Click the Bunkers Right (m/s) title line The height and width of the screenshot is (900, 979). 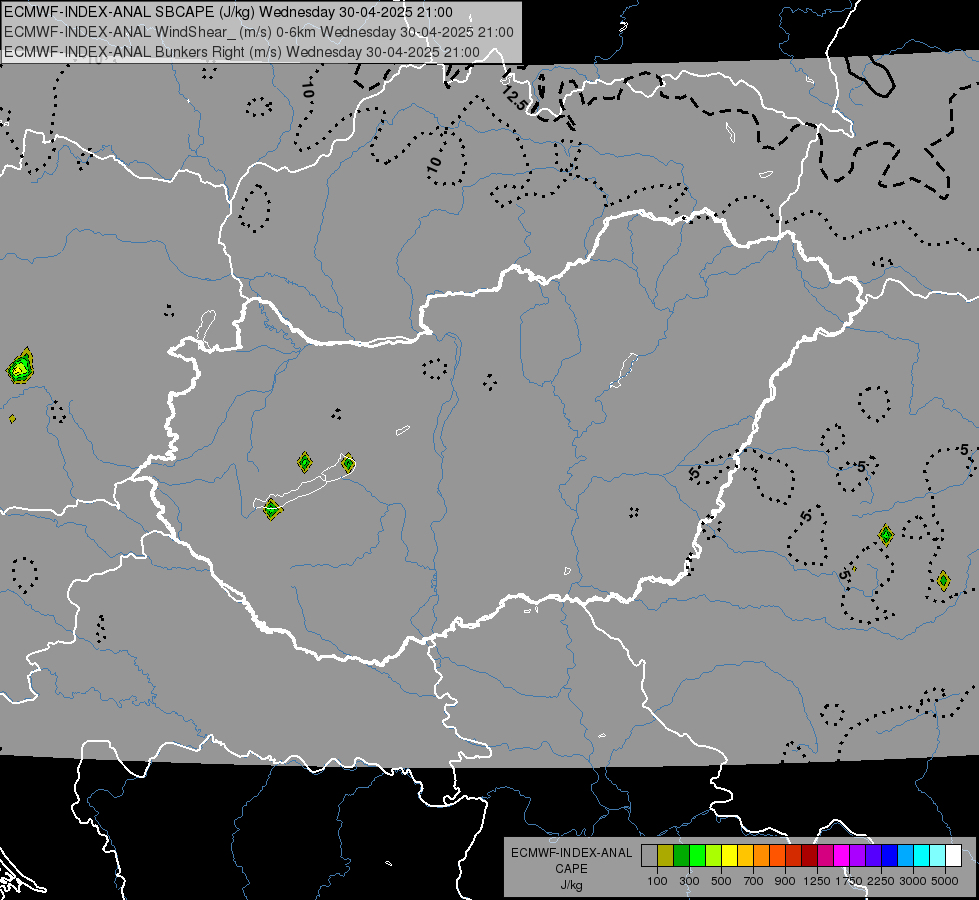click(242, 52)
